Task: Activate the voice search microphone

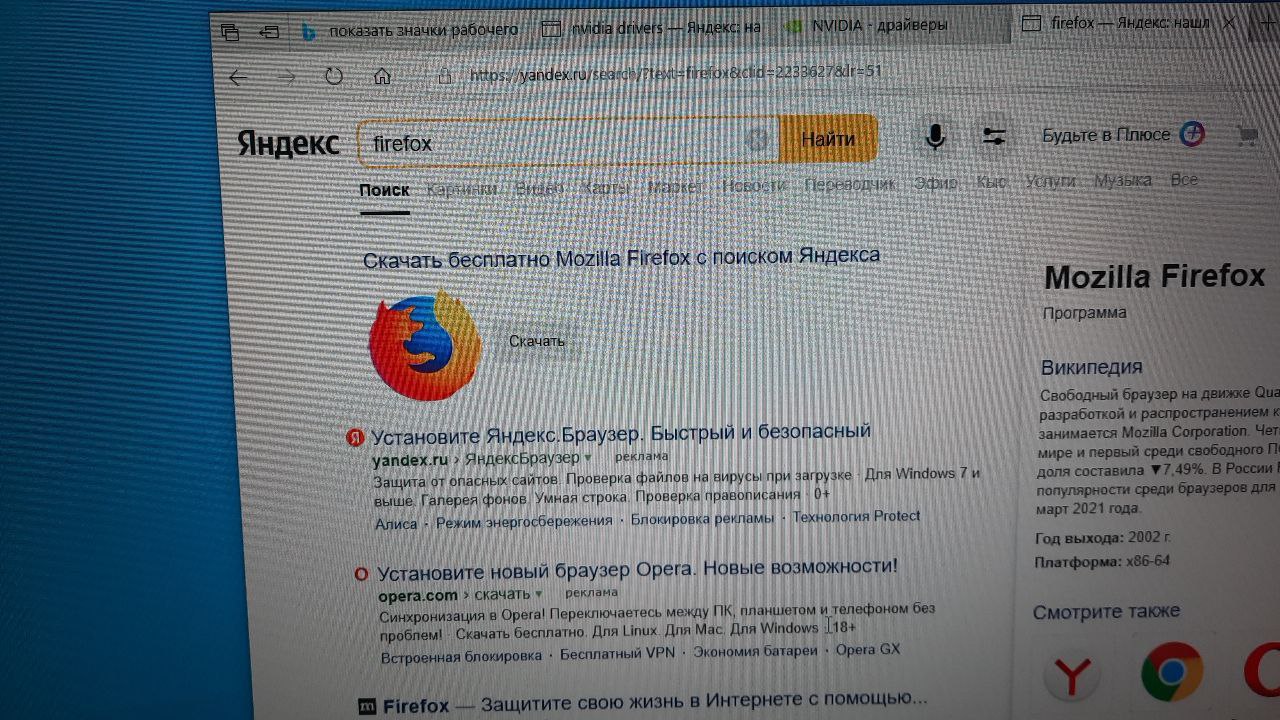Action: pos(935,136)
